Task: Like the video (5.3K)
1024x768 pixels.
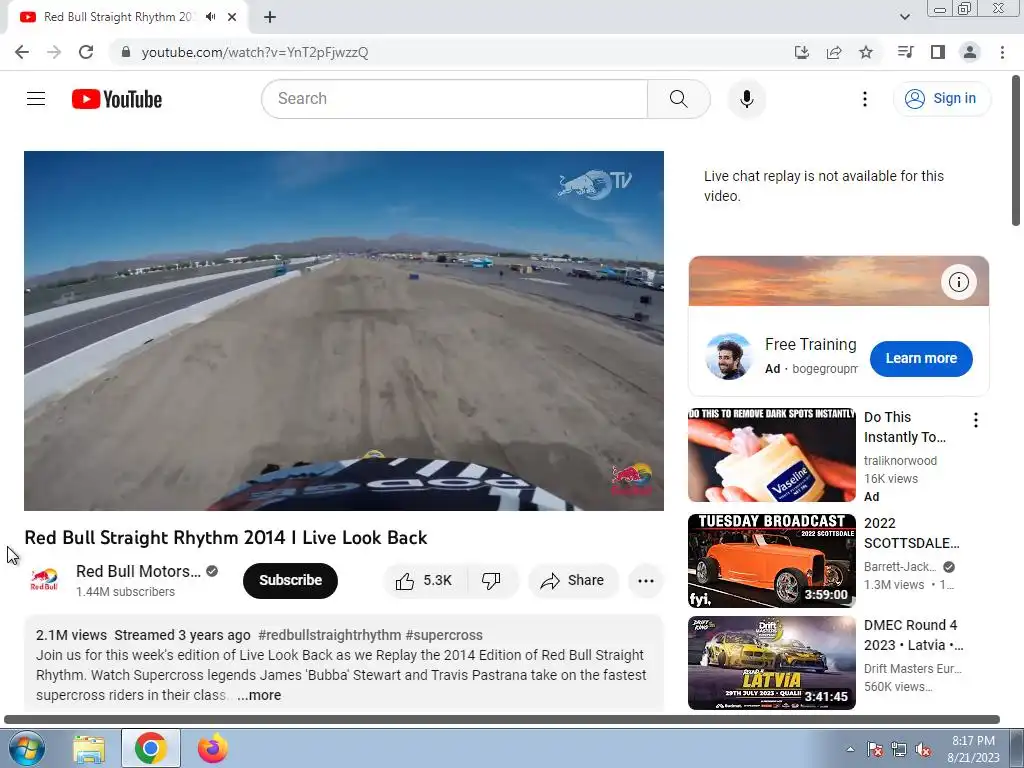Action: (424, 581)
